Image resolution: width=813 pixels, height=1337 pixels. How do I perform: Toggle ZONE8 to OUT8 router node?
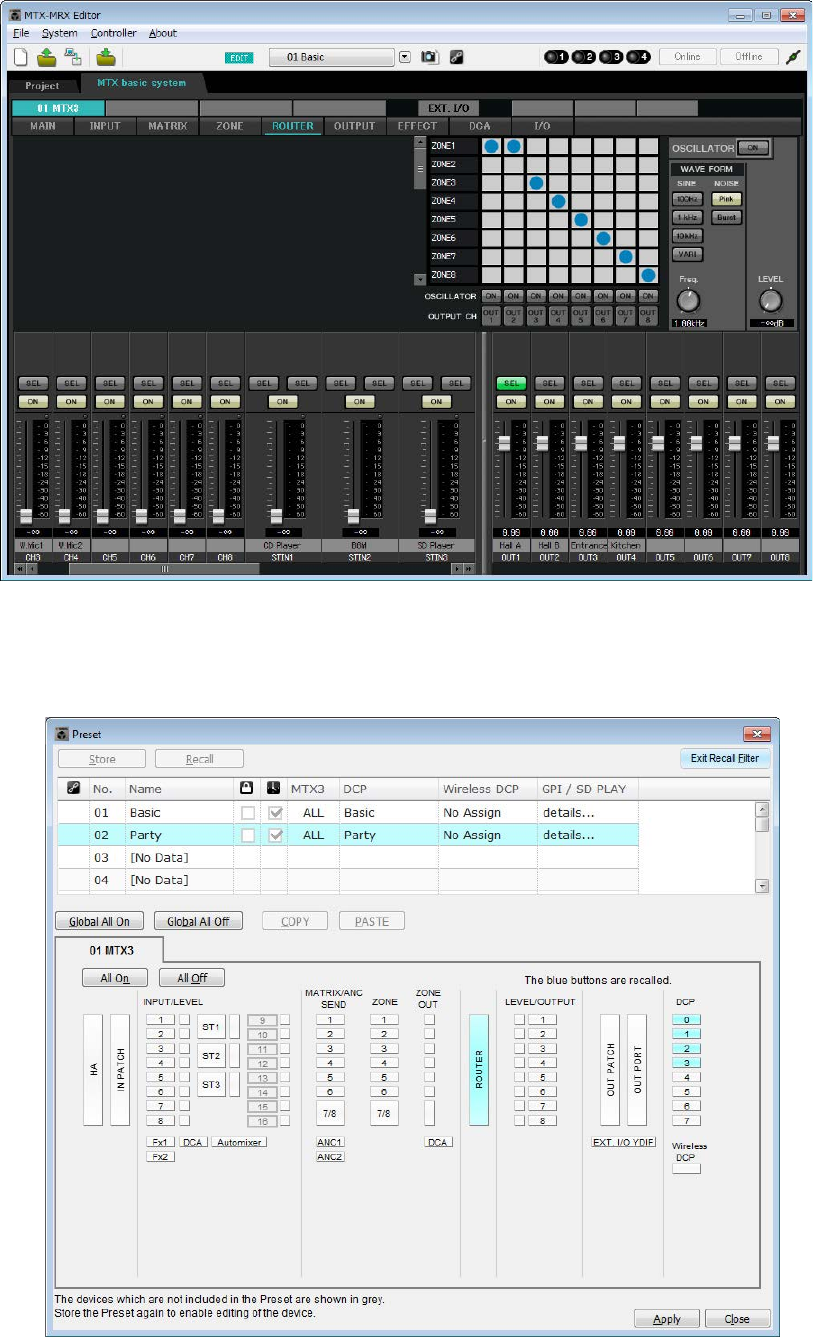coord(648,275)
